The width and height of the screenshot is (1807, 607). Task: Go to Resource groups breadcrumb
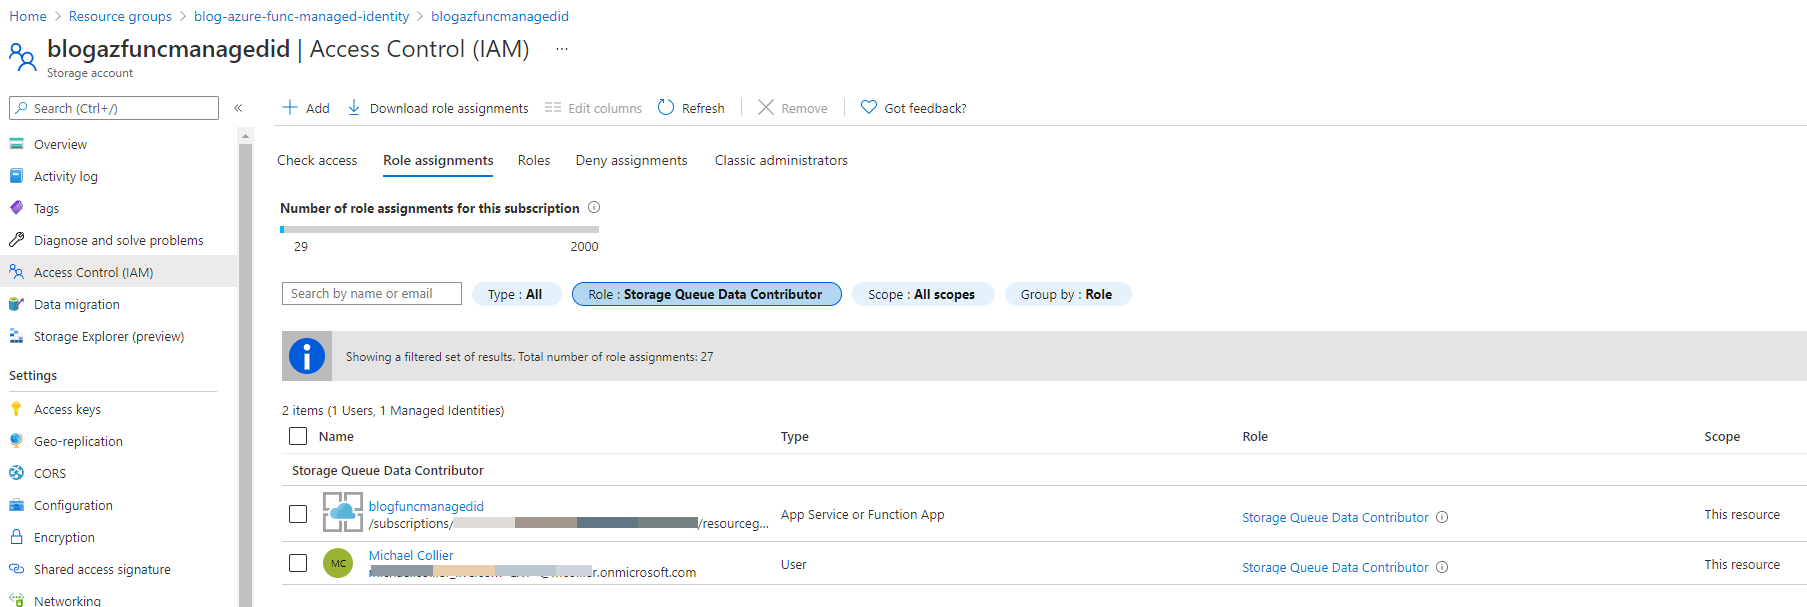(120, 16)
